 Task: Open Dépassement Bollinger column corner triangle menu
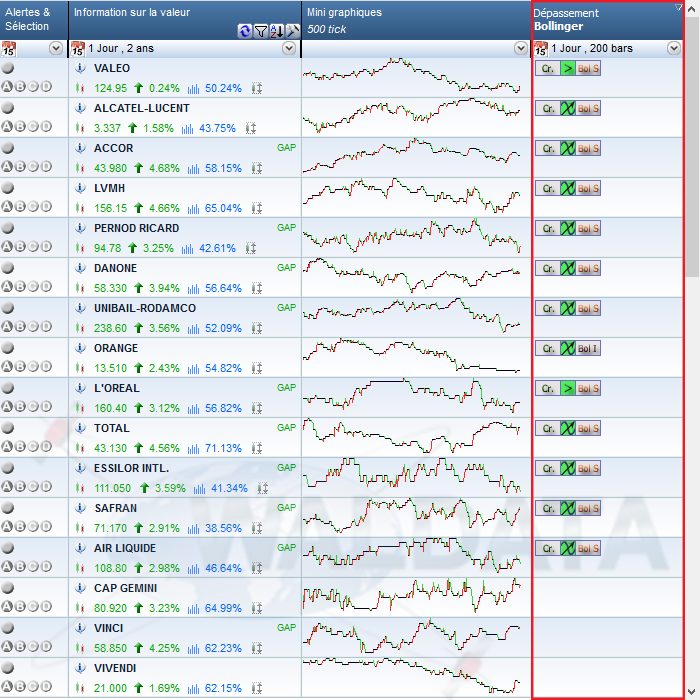click(x=678, y=7)
